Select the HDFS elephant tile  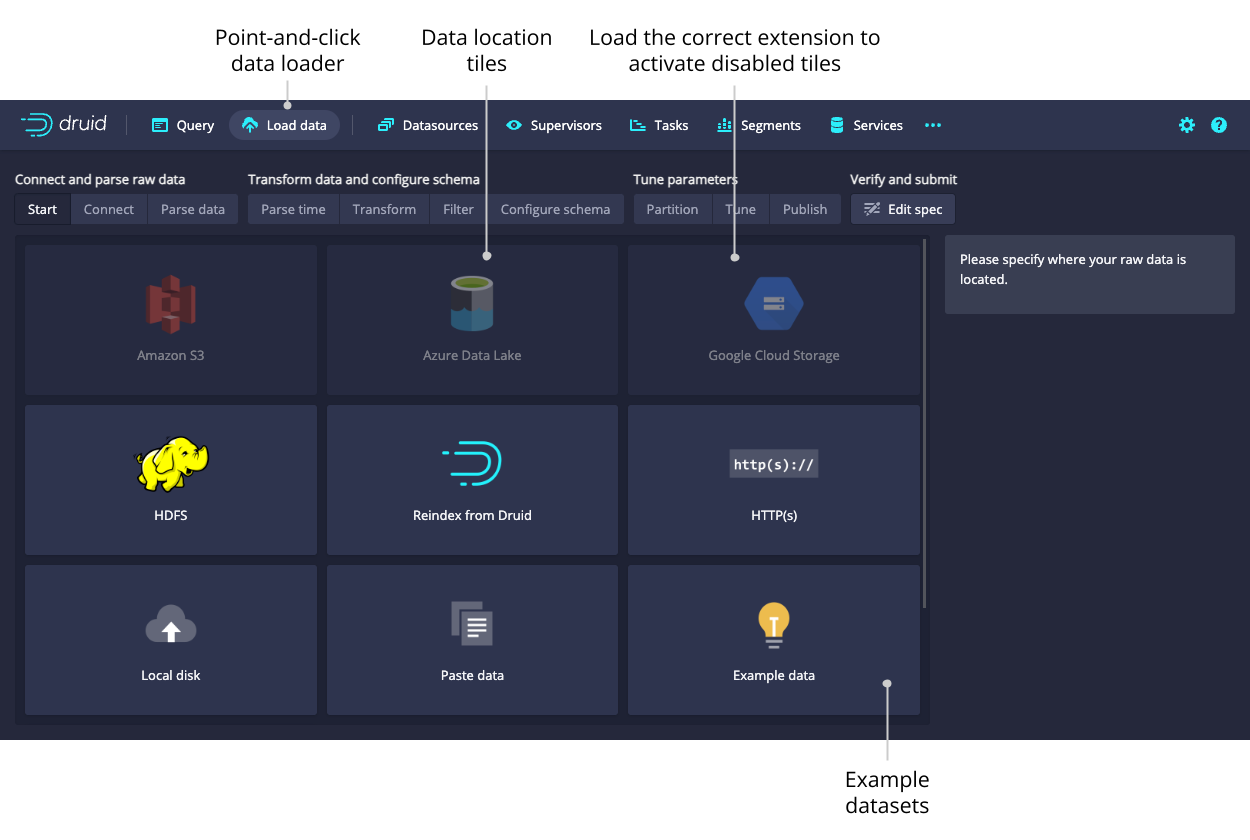tap(171, 480)
